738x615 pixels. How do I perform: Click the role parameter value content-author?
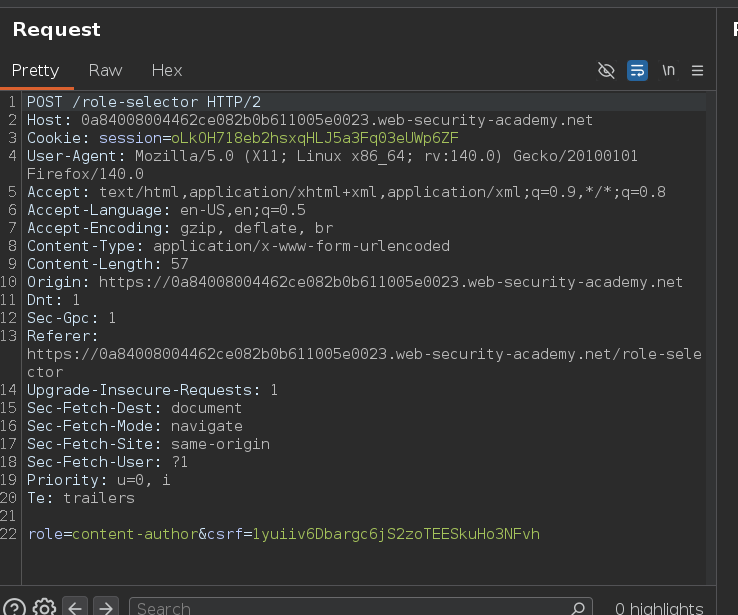pyautogui.click(x=135, y=534)
